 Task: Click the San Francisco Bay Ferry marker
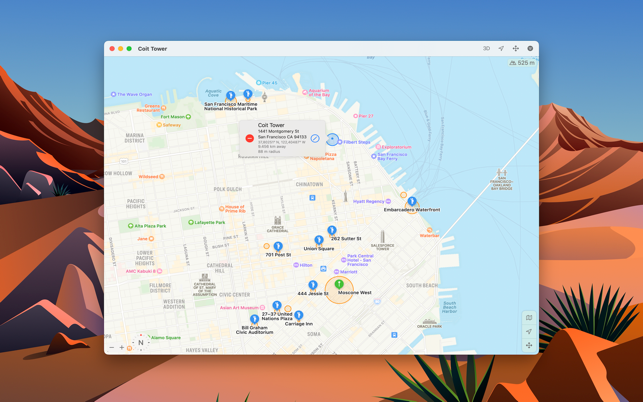pos(374,156)
